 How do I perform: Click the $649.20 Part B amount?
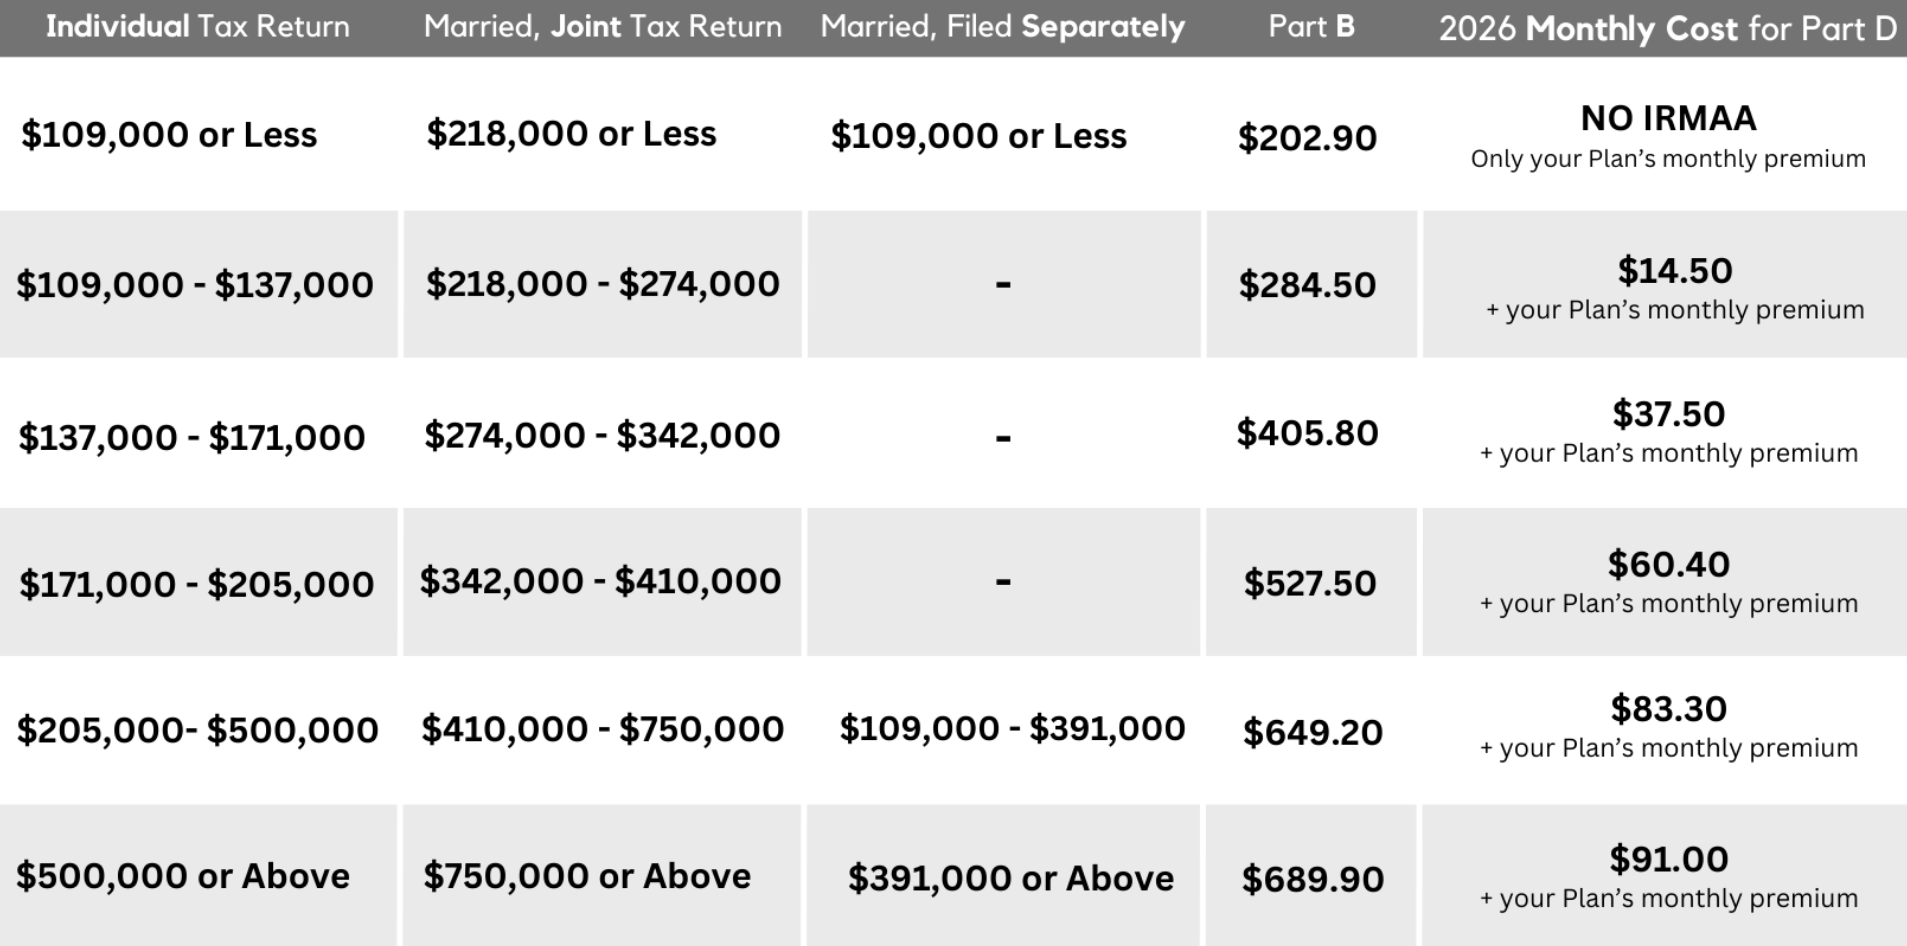click(1312, 733)
